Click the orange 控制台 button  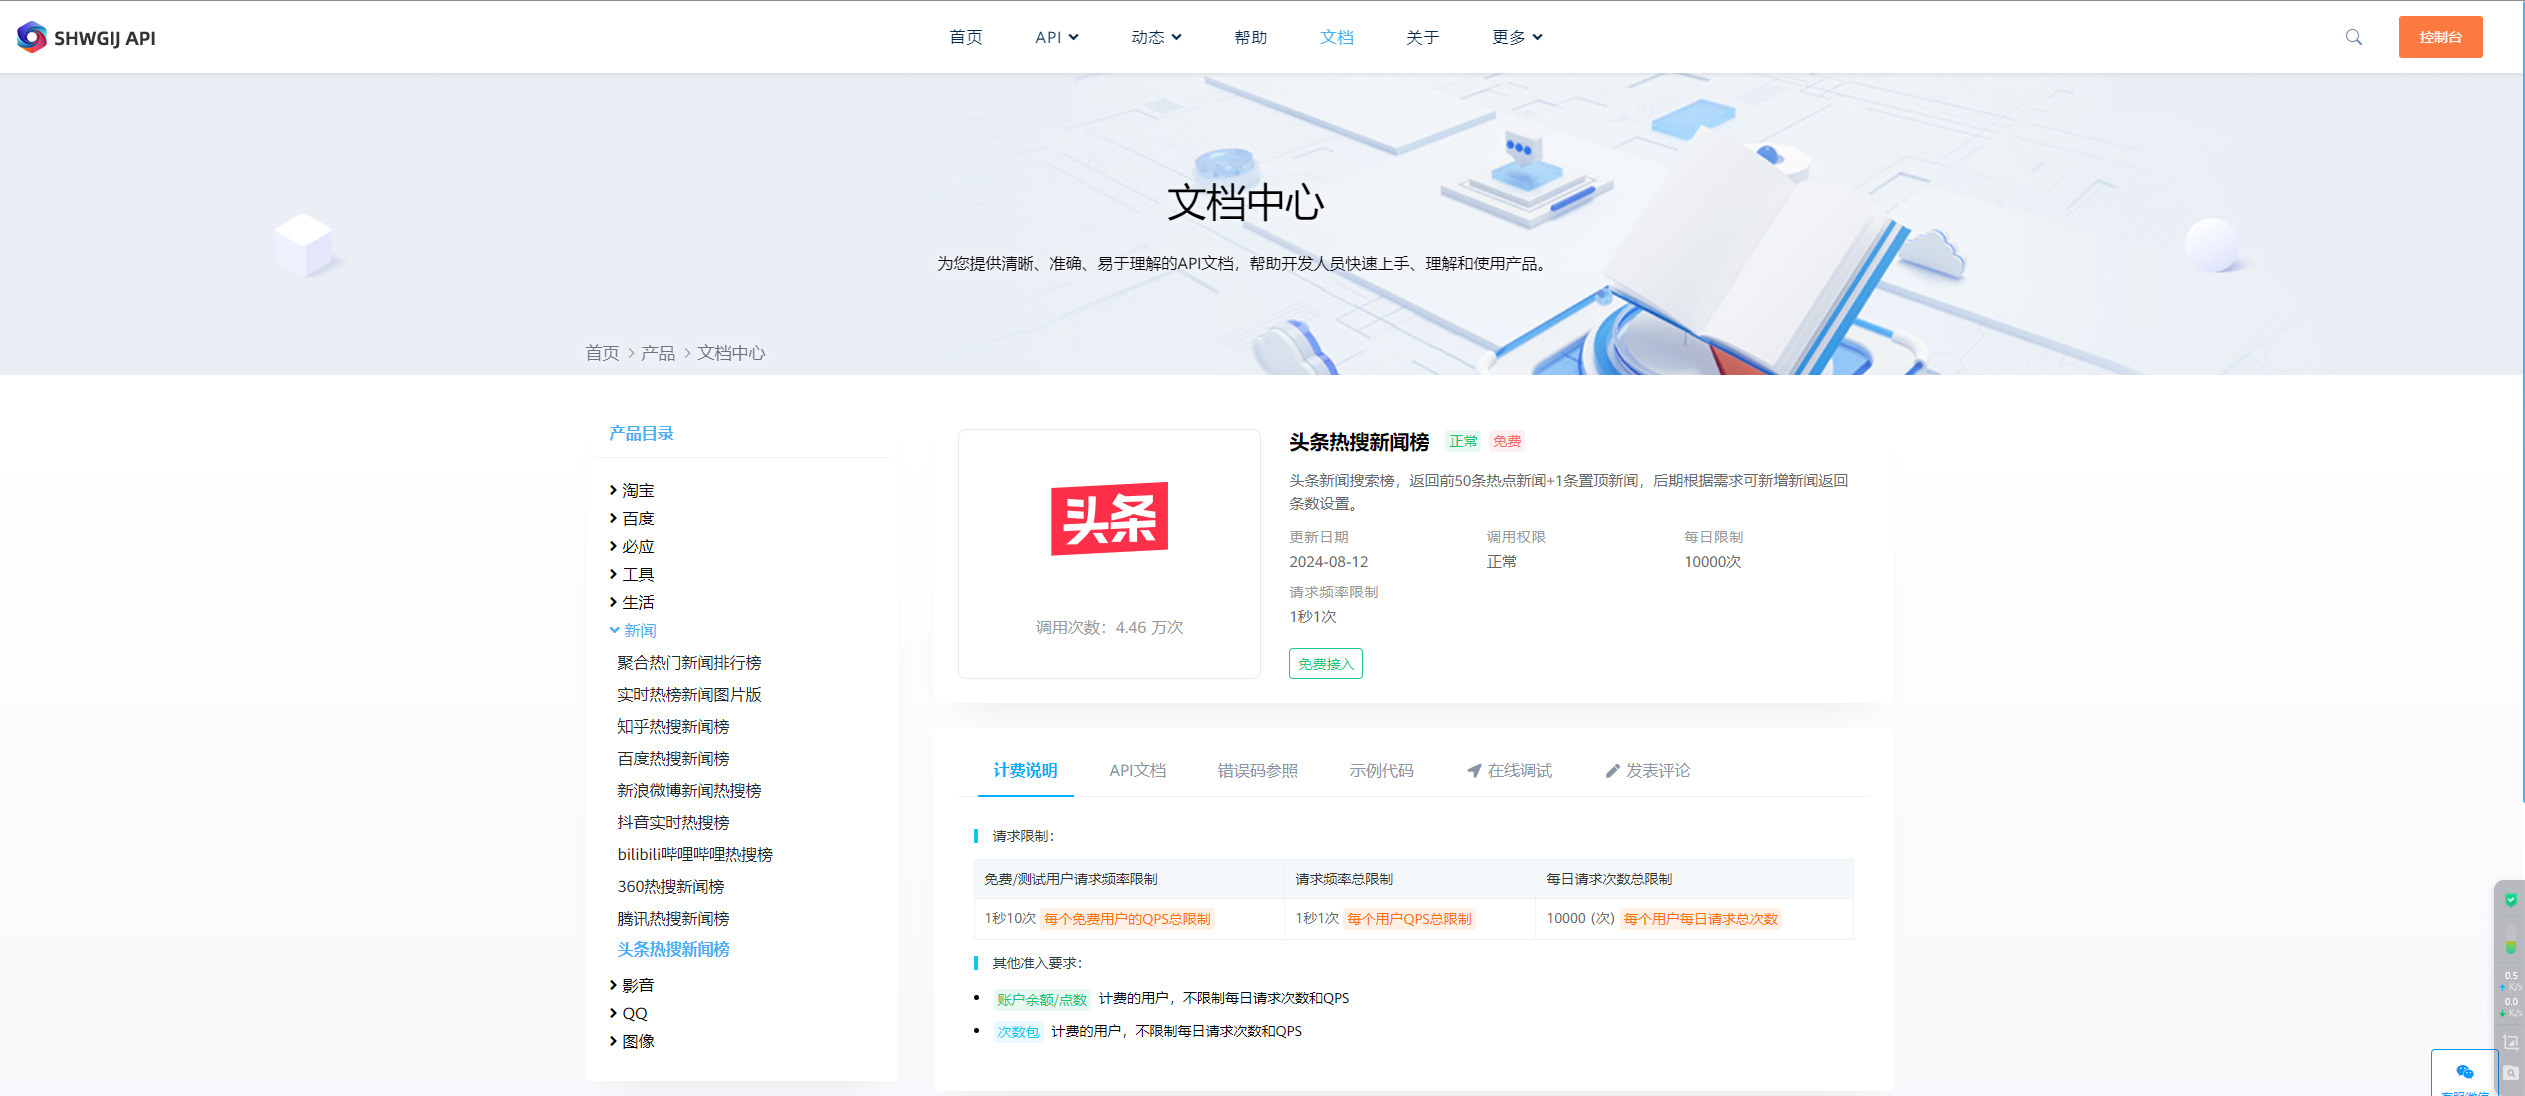pos(2439,37)
